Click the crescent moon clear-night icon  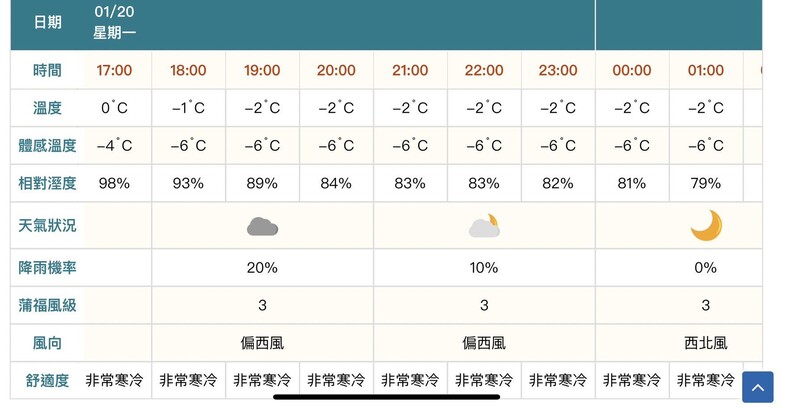tap(706, 225)
